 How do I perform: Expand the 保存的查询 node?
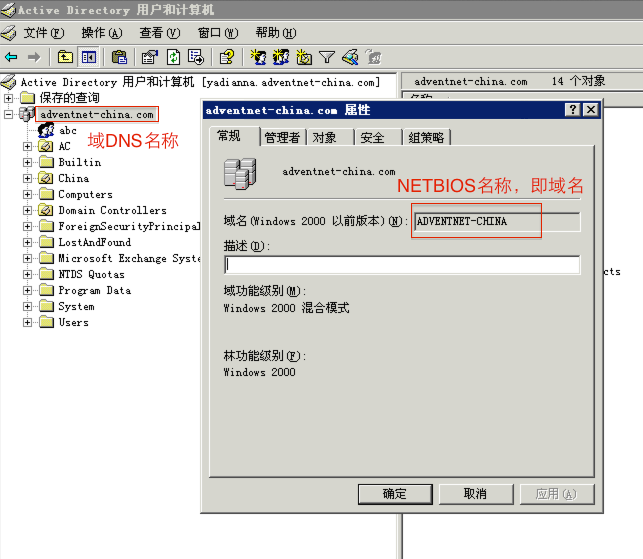click(8, 98)
